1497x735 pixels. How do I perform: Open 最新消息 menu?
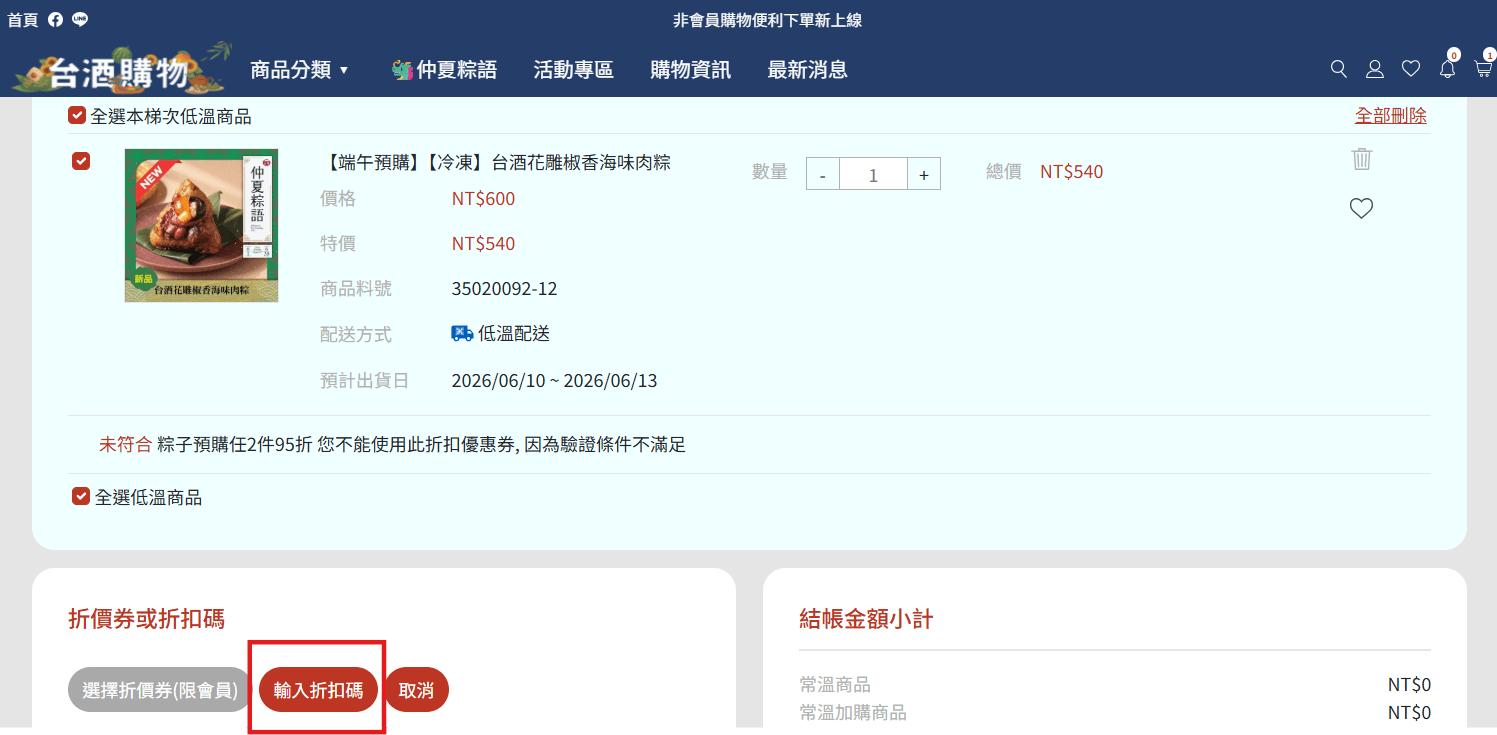click(807, 70)
